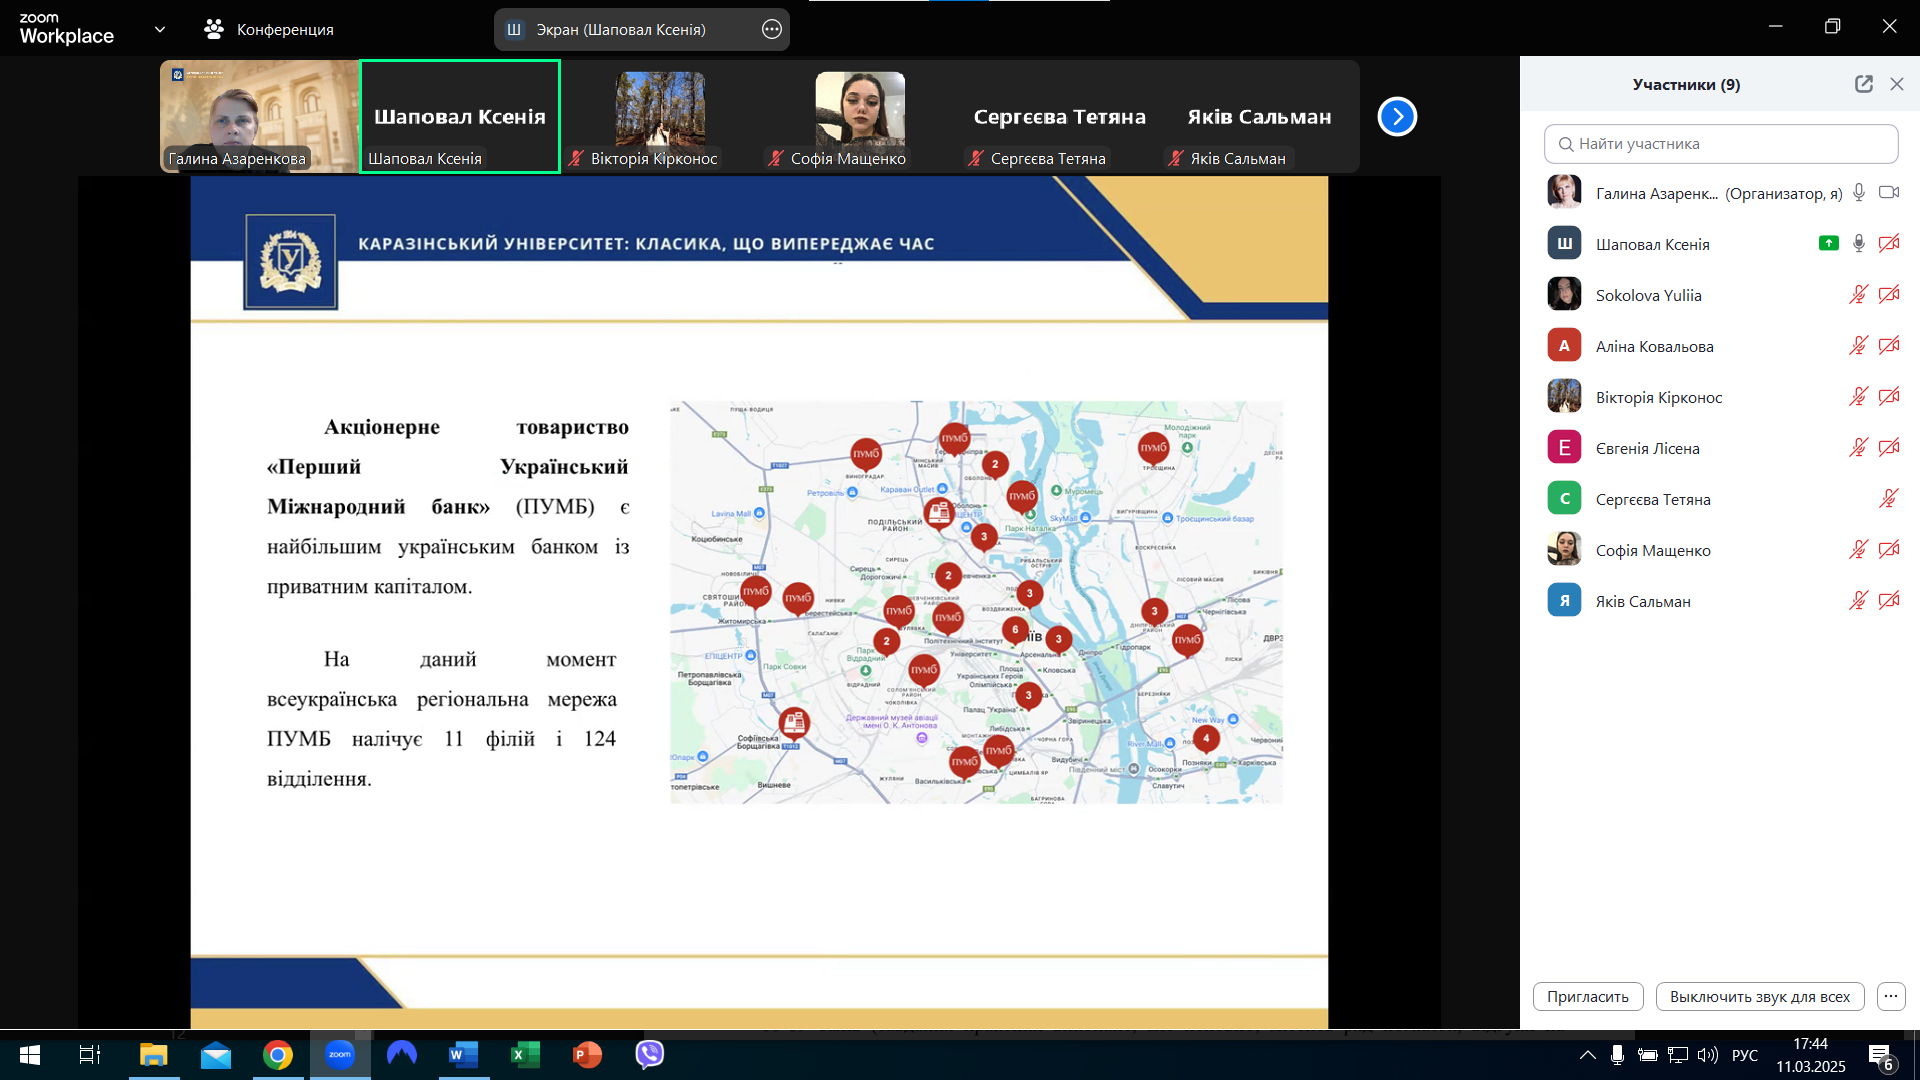This screenshot has height=1080, width=1920.
Task: Click Аліна Ковальова's red A avatar
Action: [1564, 346]
